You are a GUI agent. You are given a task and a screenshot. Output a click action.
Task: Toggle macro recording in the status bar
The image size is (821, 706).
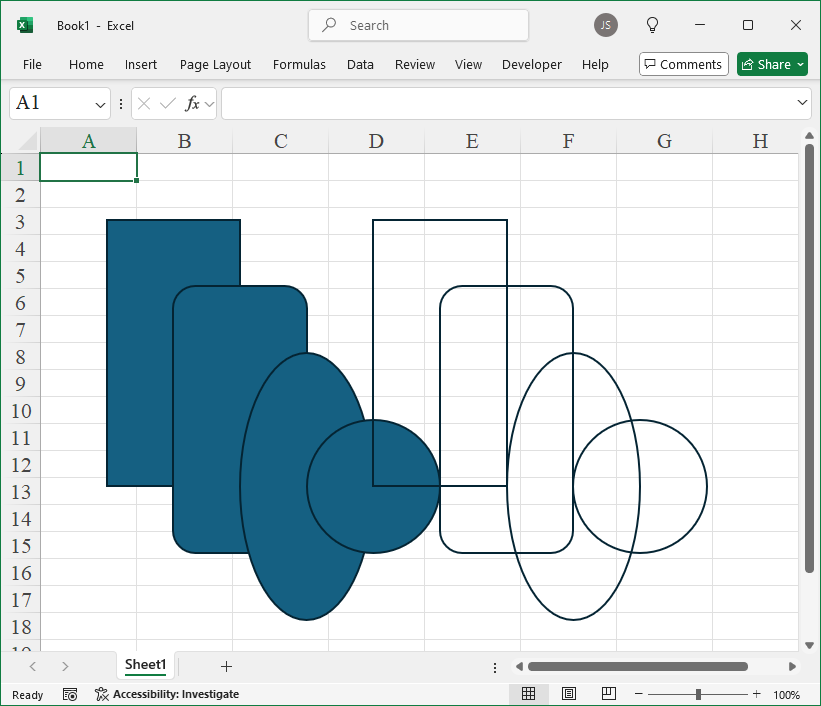[x=70, y=693]
